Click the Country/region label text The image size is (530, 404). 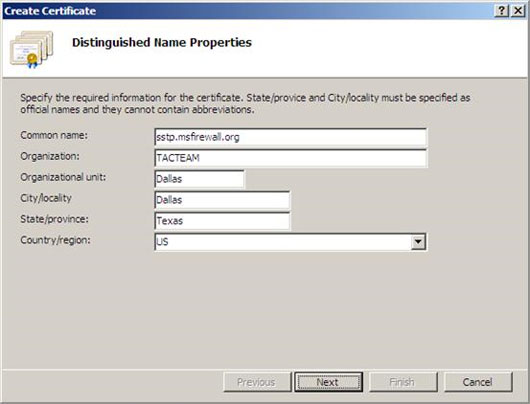[55, 240]
